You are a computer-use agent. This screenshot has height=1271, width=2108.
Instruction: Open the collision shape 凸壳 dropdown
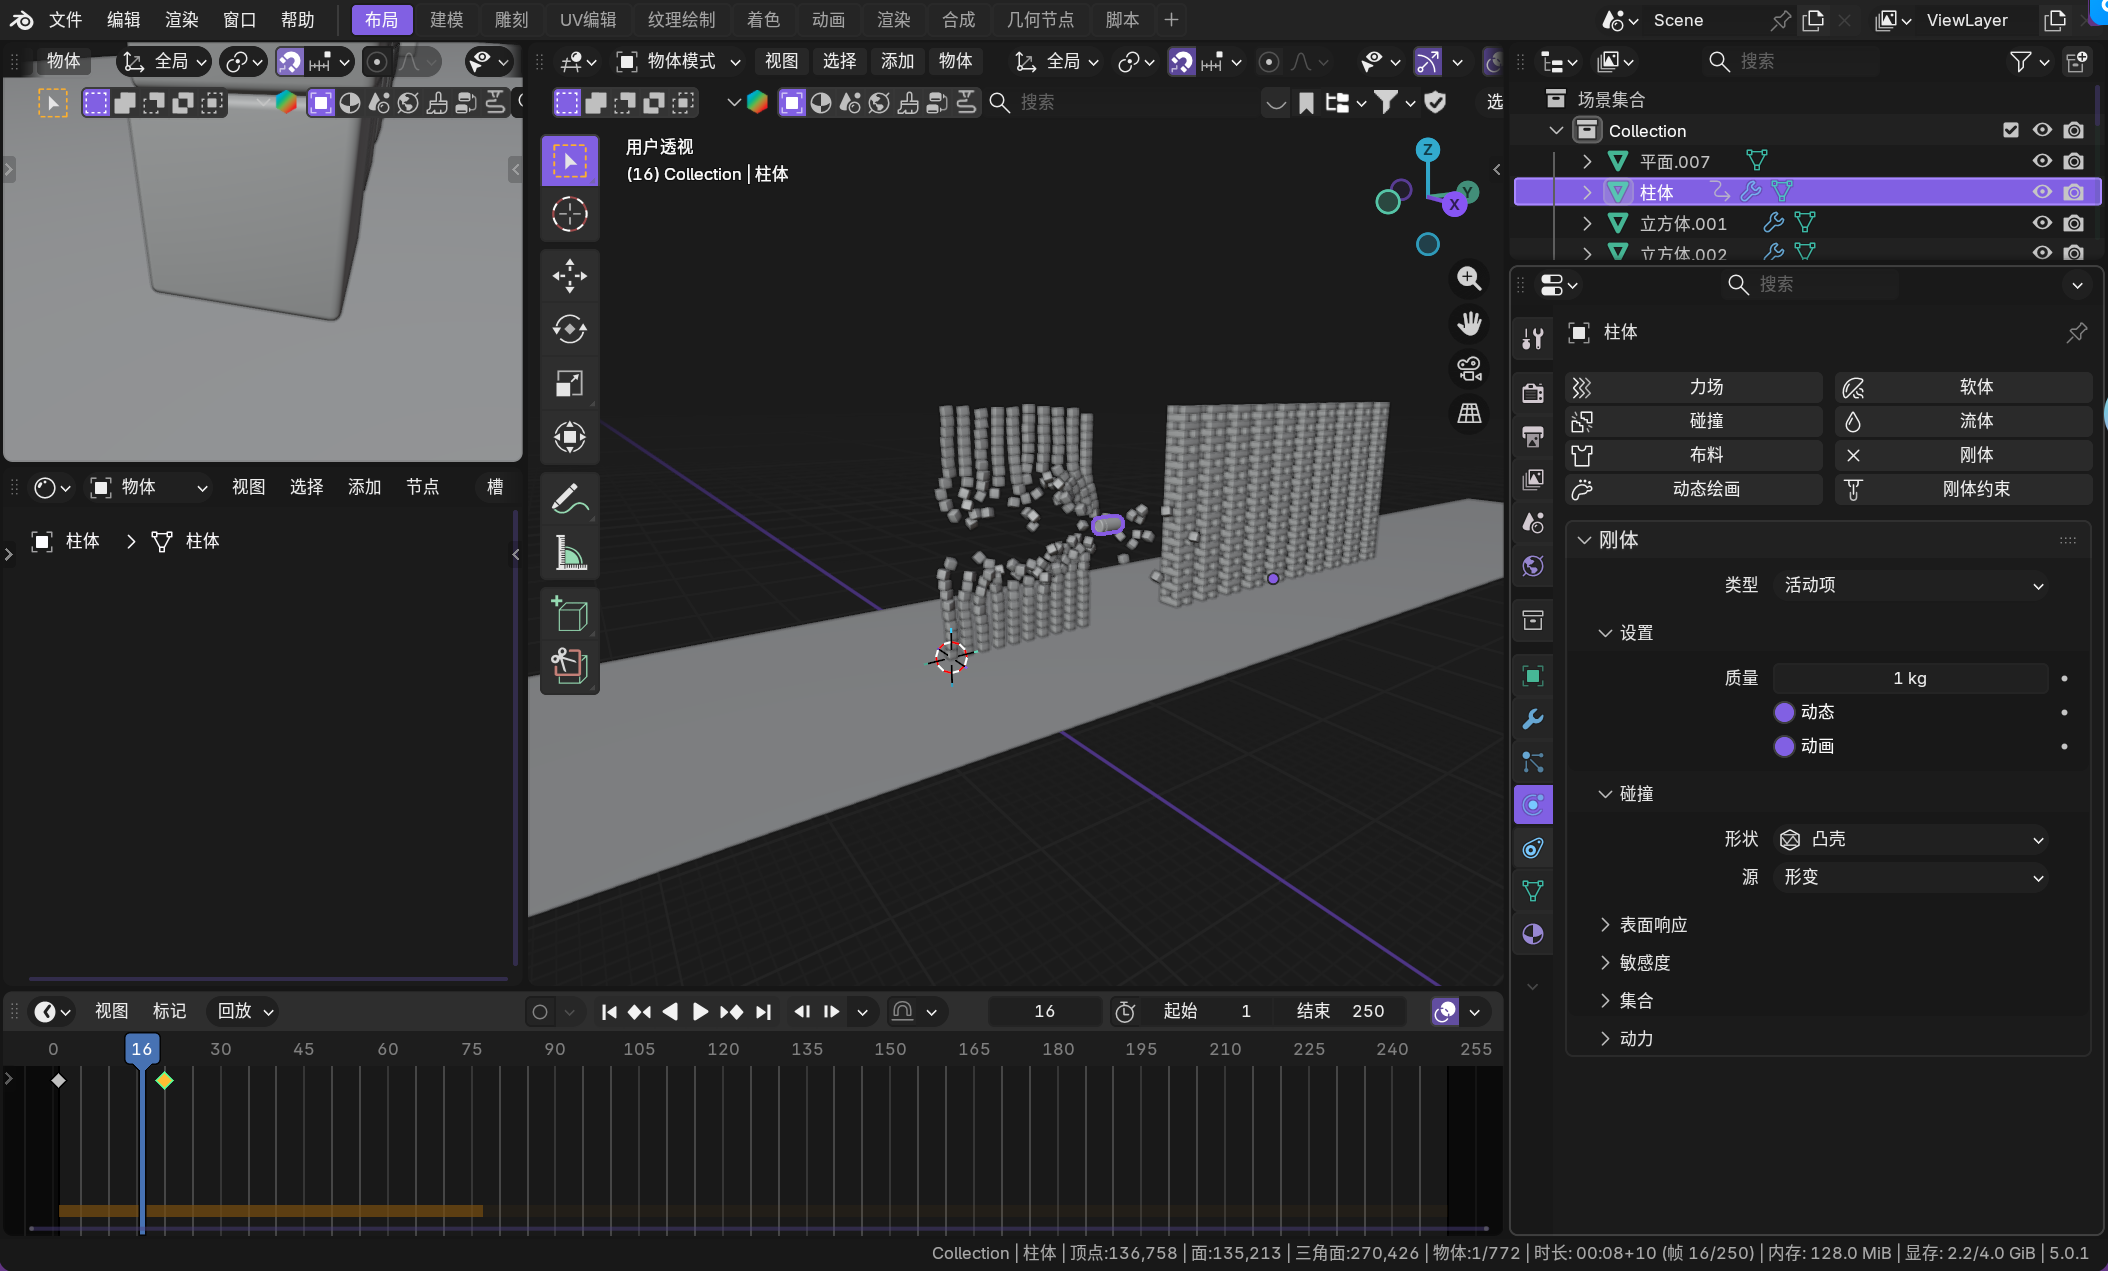coord(1912,839)
